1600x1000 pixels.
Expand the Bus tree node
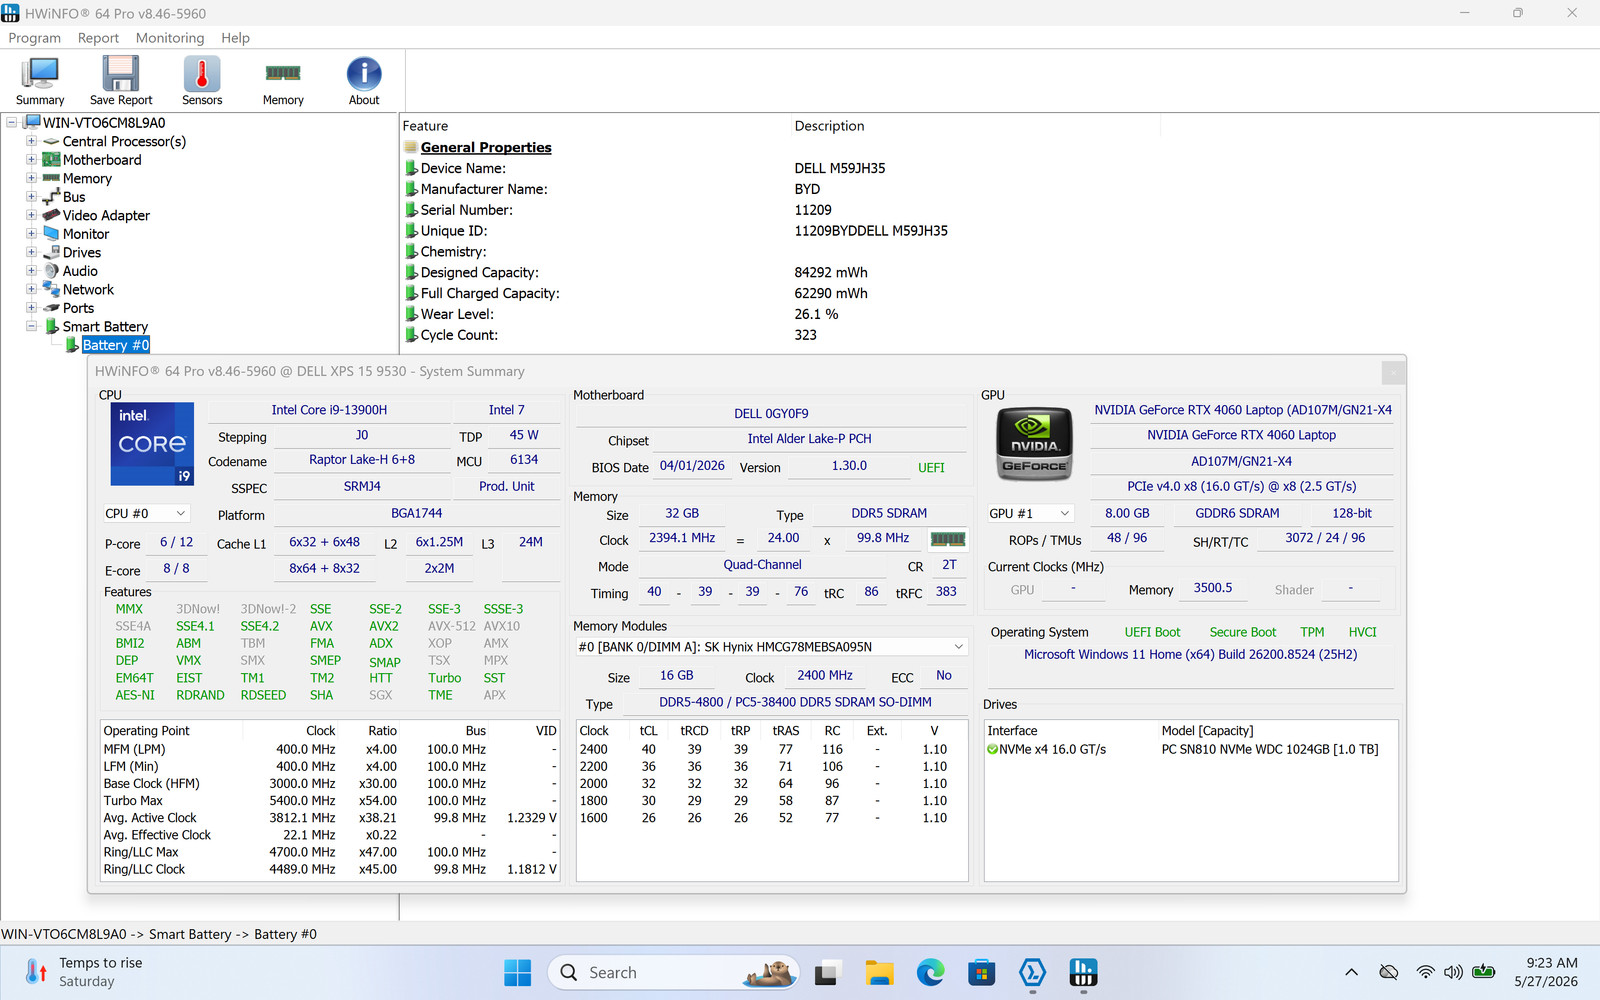(31, 197)
